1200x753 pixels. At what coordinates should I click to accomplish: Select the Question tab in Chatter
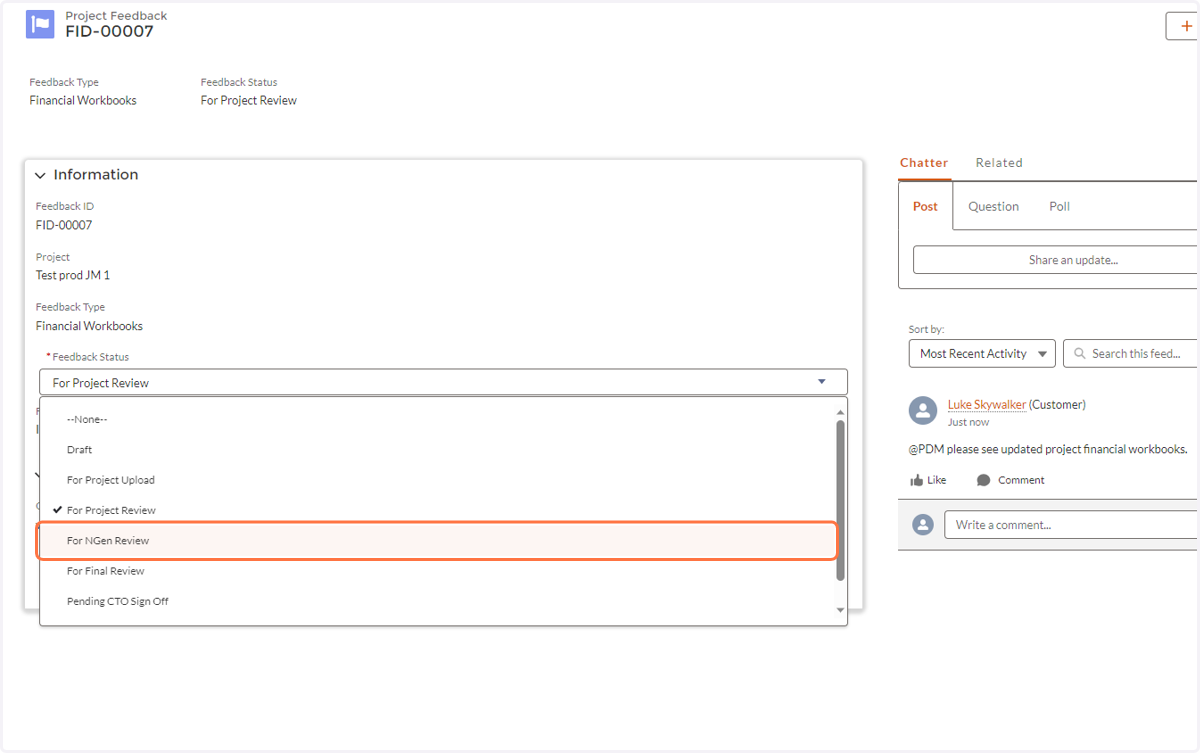click(x=993, y=206)
